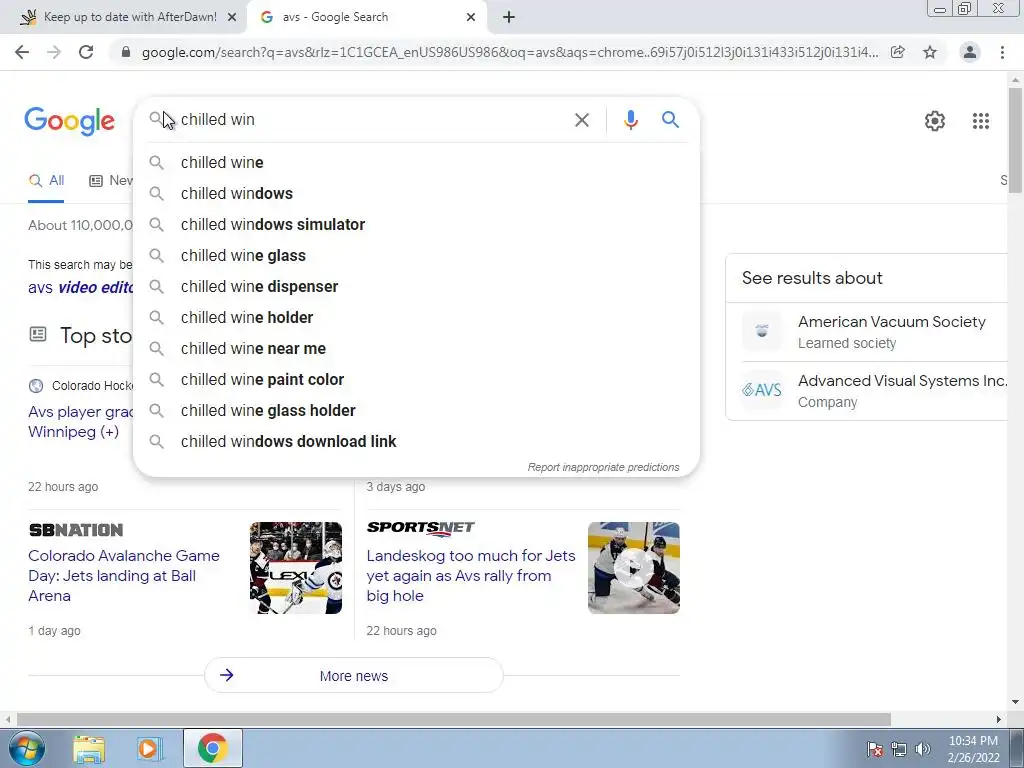
Task: Open the Windows Start button
Action: point(27,748)
